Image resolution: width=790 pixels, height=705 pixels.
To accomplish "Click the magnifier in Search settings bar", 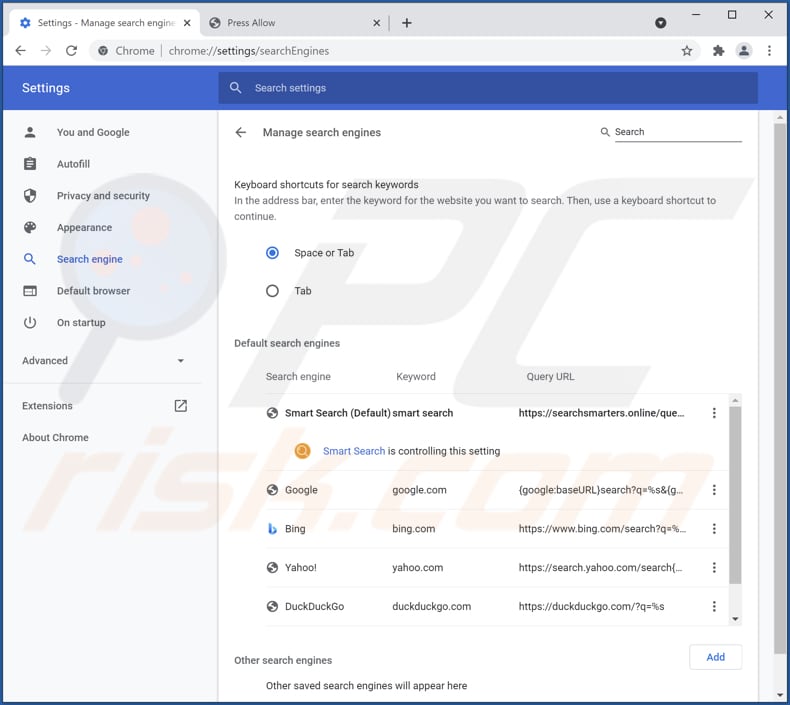I will pyautogui.click(x=235, y=88).
